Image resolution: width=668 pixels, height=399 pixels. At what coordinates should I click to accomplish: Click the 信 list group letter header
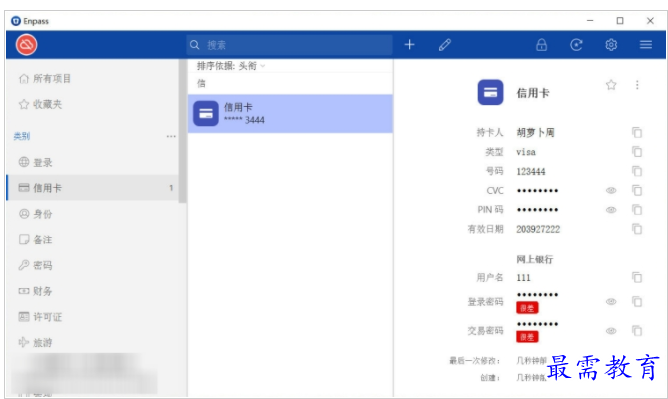(201, 83)
